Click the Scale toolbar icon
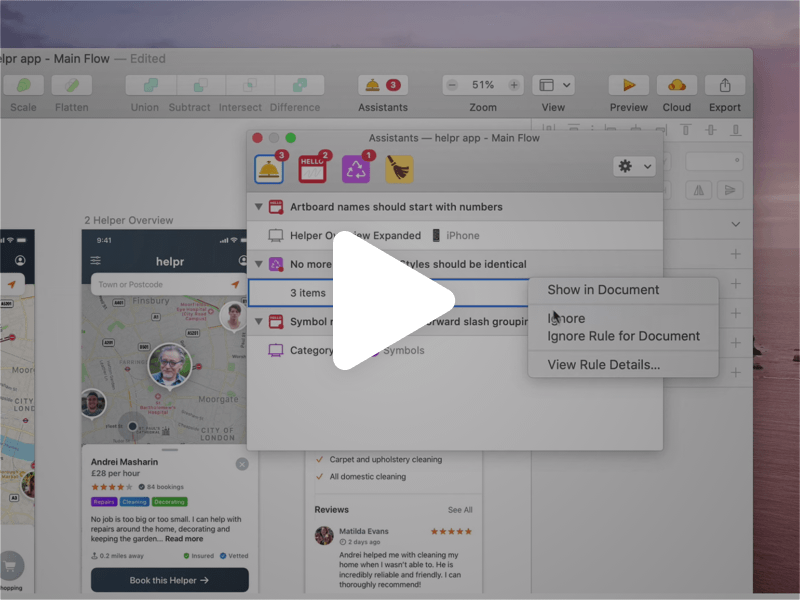Screen dimensions: 800x600 pos(23,85)
